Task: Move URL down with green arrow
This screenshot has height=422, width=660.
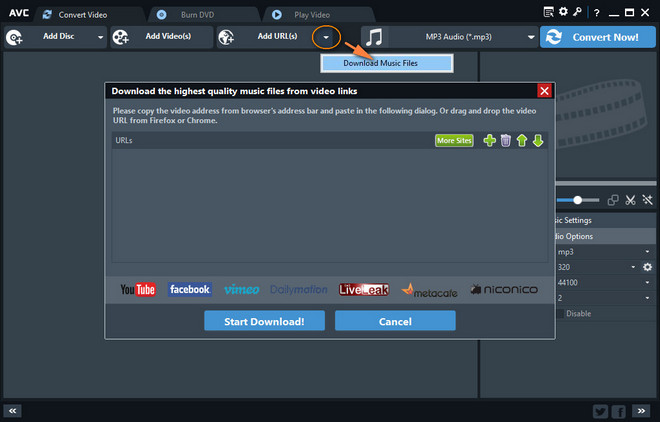Action: (x=538, y=141)
